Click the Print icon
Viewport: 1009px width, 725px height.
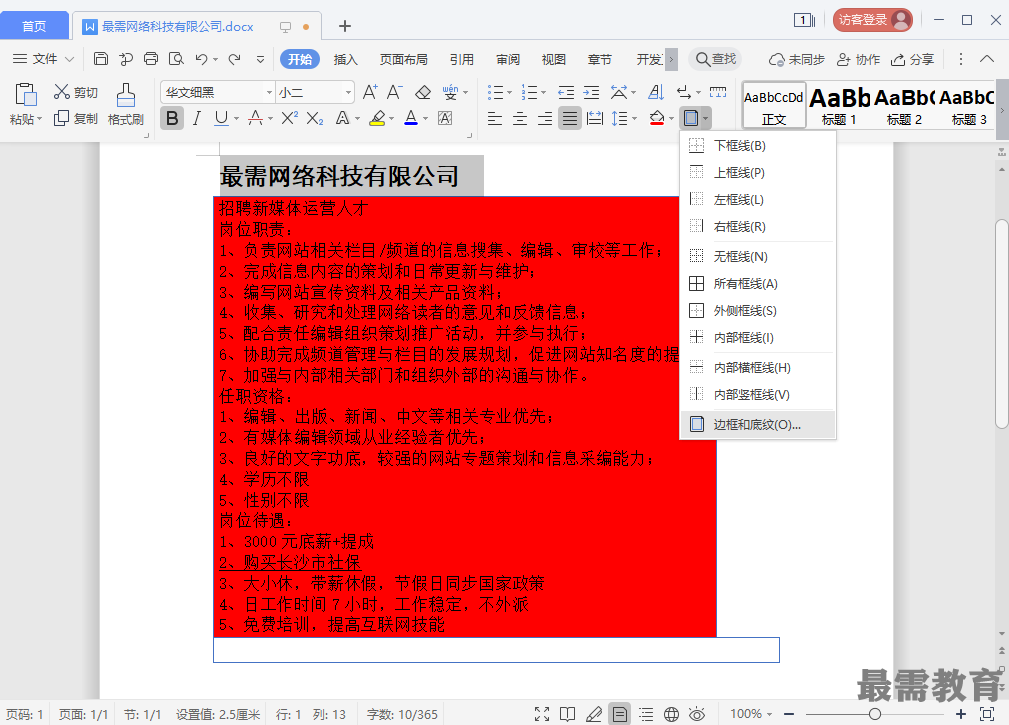coord(151,59)
